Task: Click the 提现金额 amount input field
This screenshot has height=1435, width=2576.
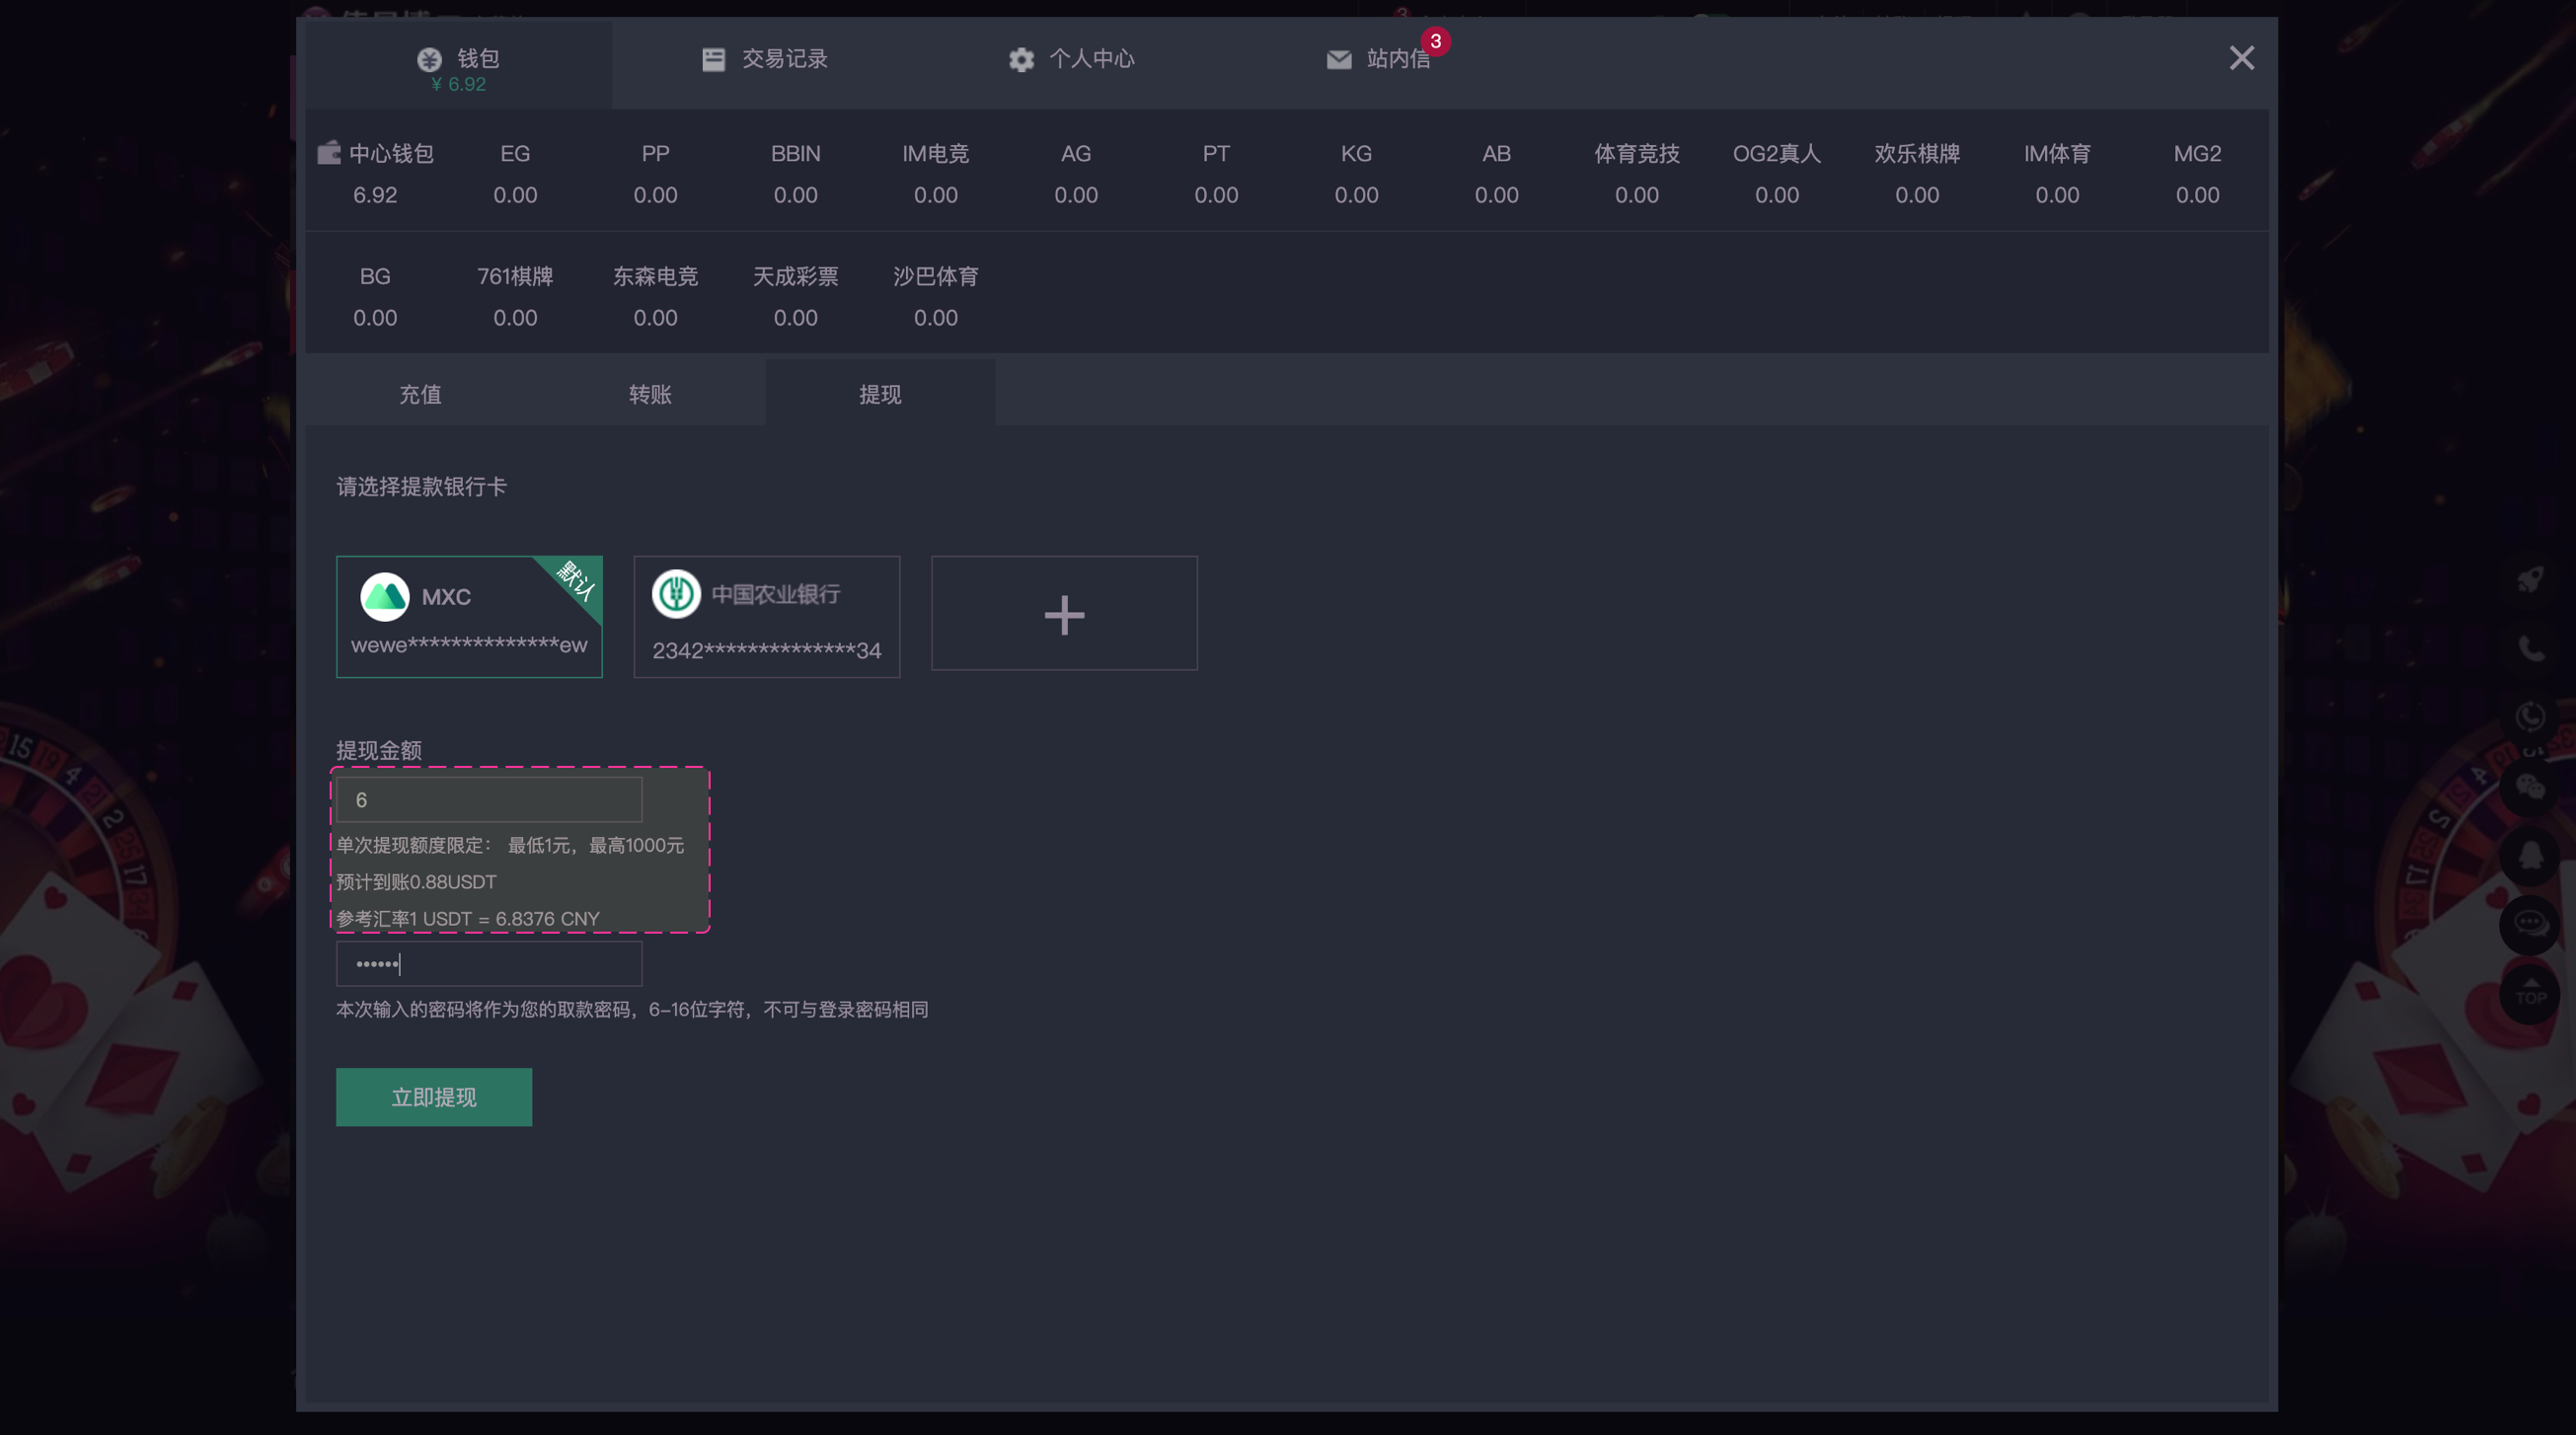Action: (489, 800)
